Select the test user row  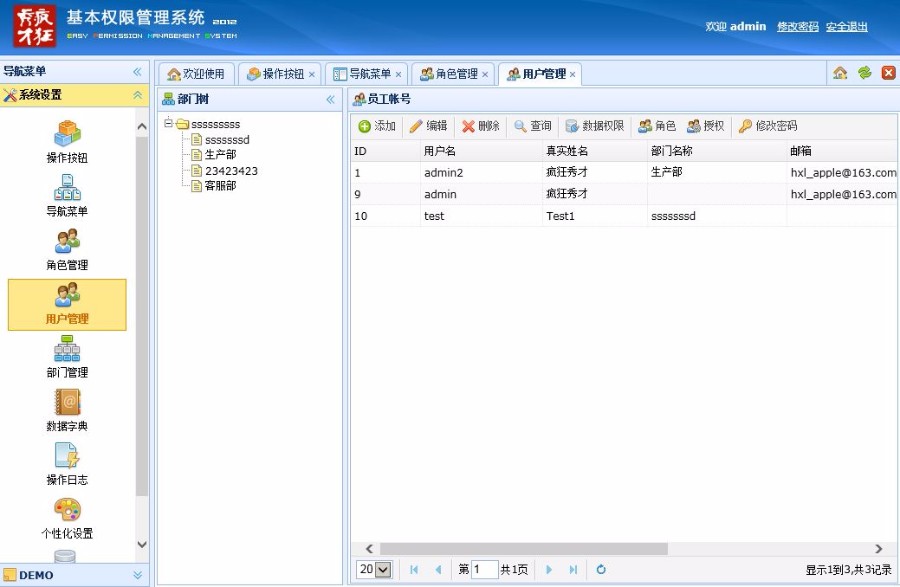(624, 216)
